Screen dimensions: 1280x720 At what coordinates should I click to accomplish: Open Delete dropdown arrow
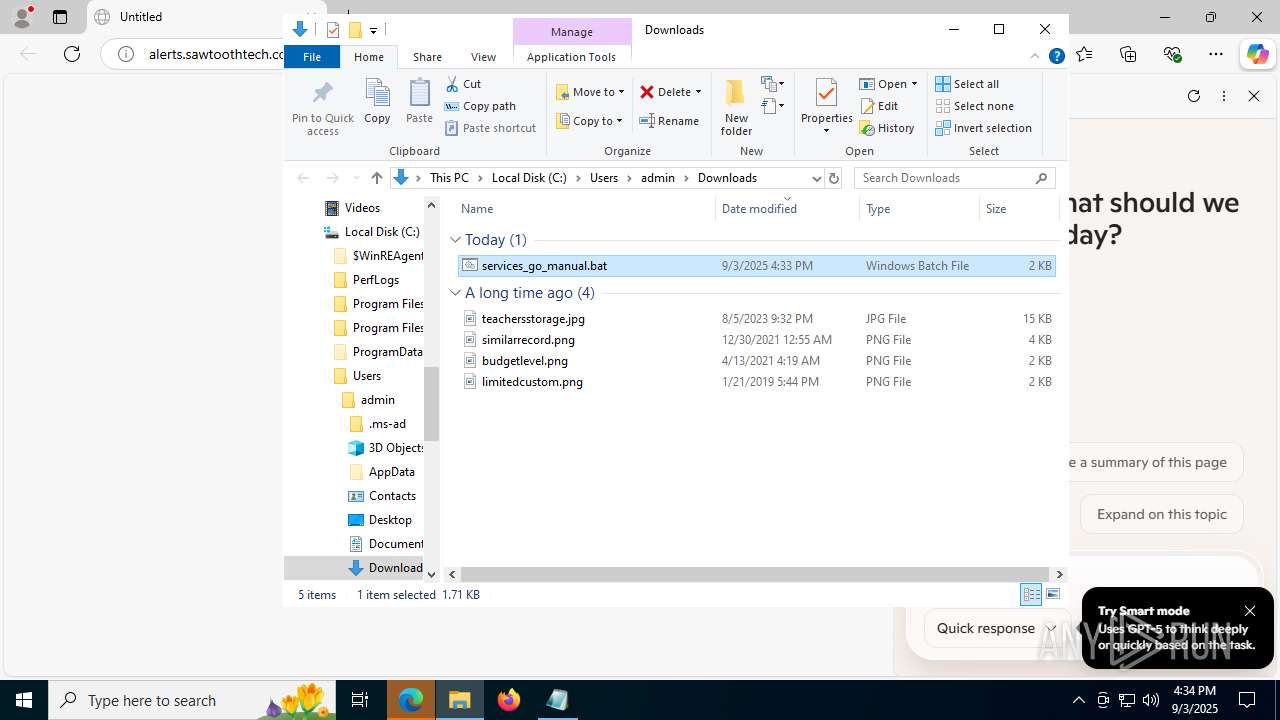pos(698,92)
